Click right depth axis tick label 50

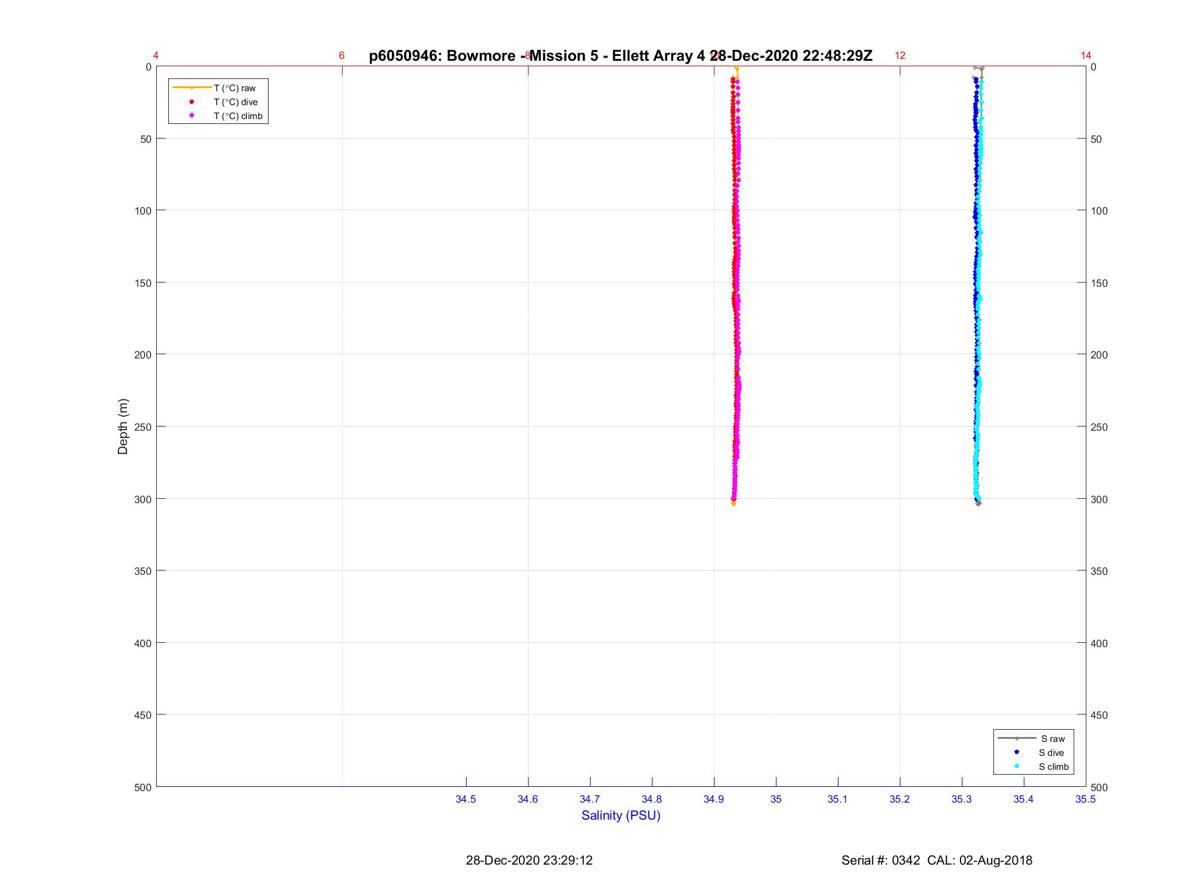1097,139
